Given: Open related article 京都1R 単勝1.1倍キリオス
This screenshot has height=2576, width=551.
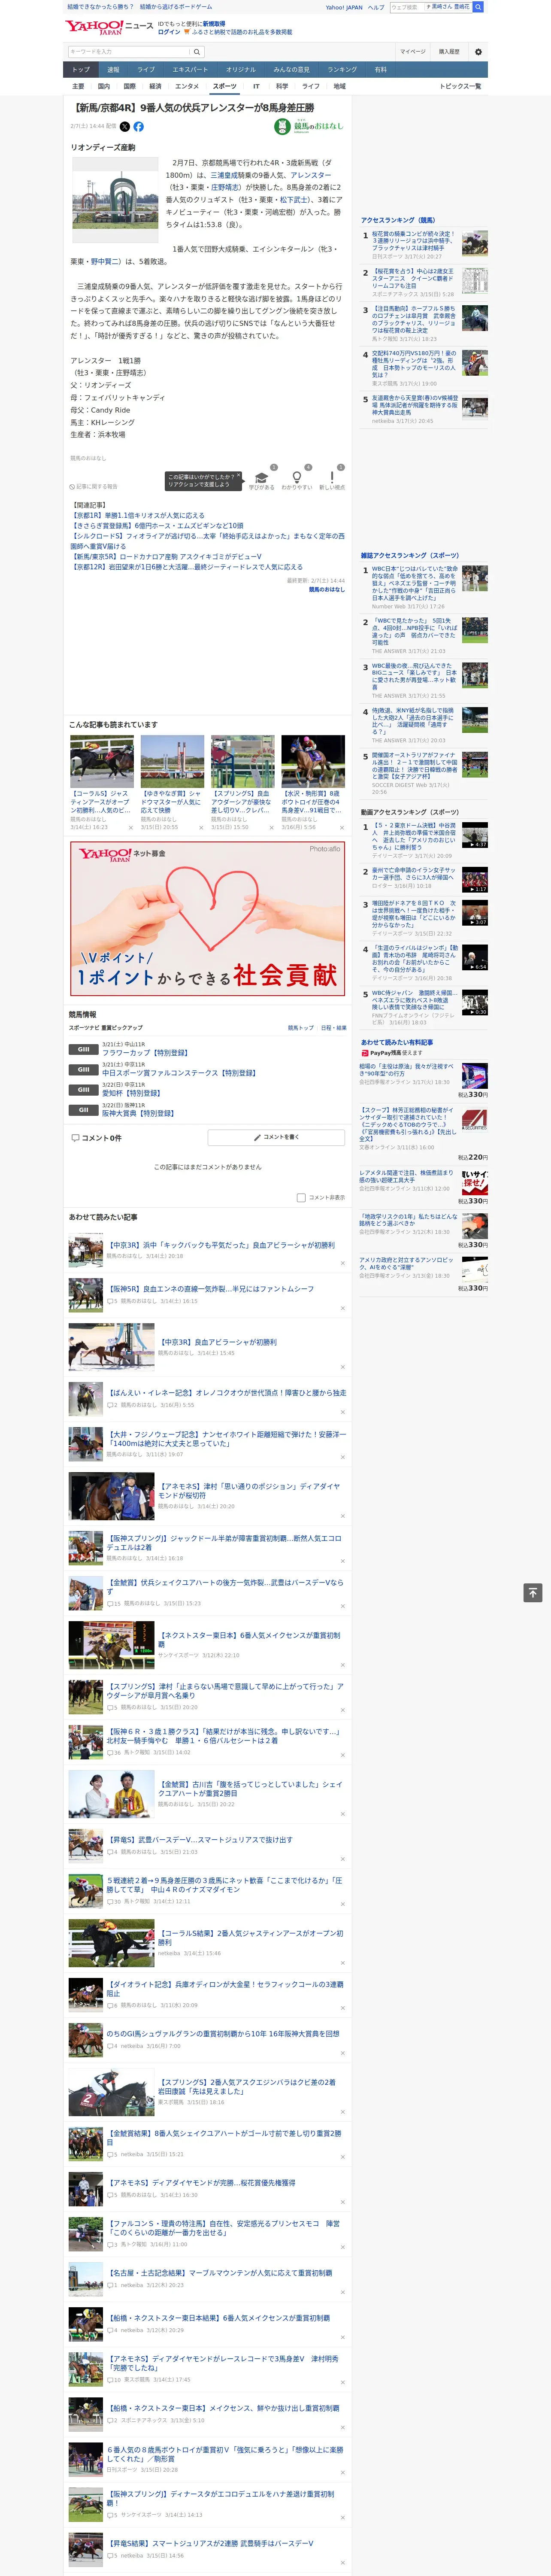Looking at the screenshot, I should [x=138, y=515].
